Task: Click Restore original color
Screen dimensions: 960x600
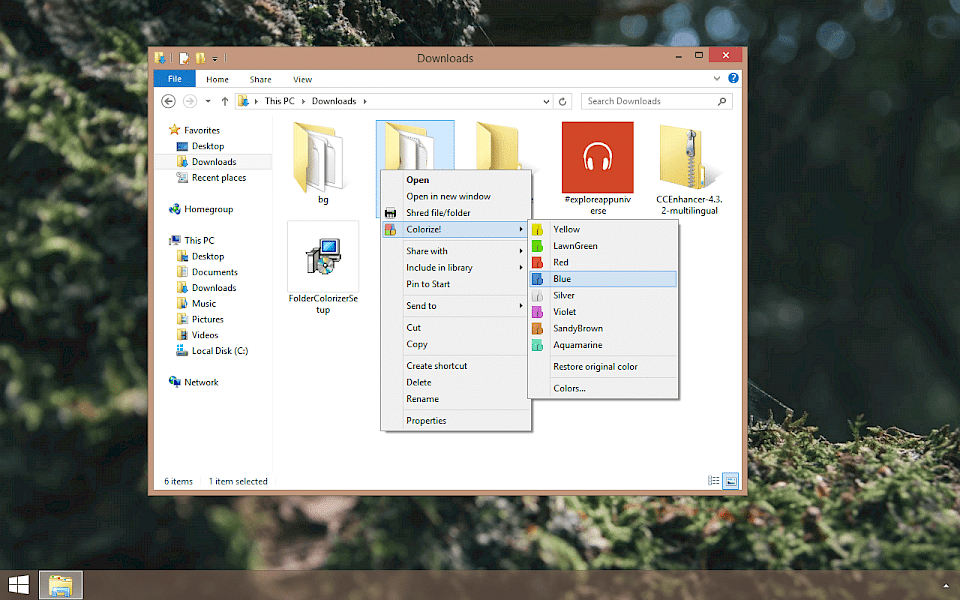Action: coord(603,367)
